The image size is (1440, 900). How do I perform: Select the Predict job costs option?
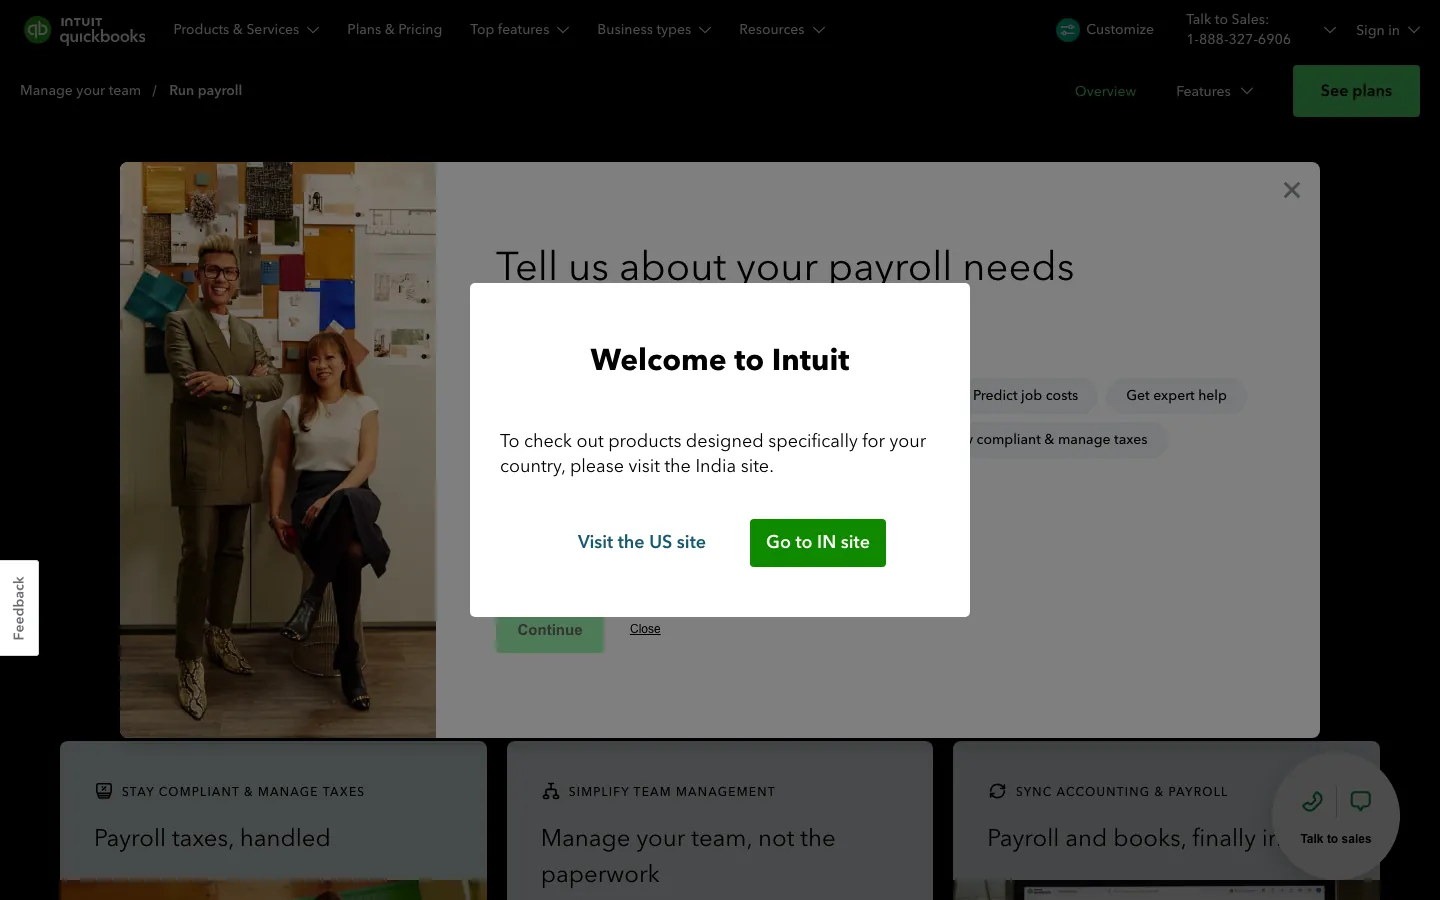point(1032,395)
